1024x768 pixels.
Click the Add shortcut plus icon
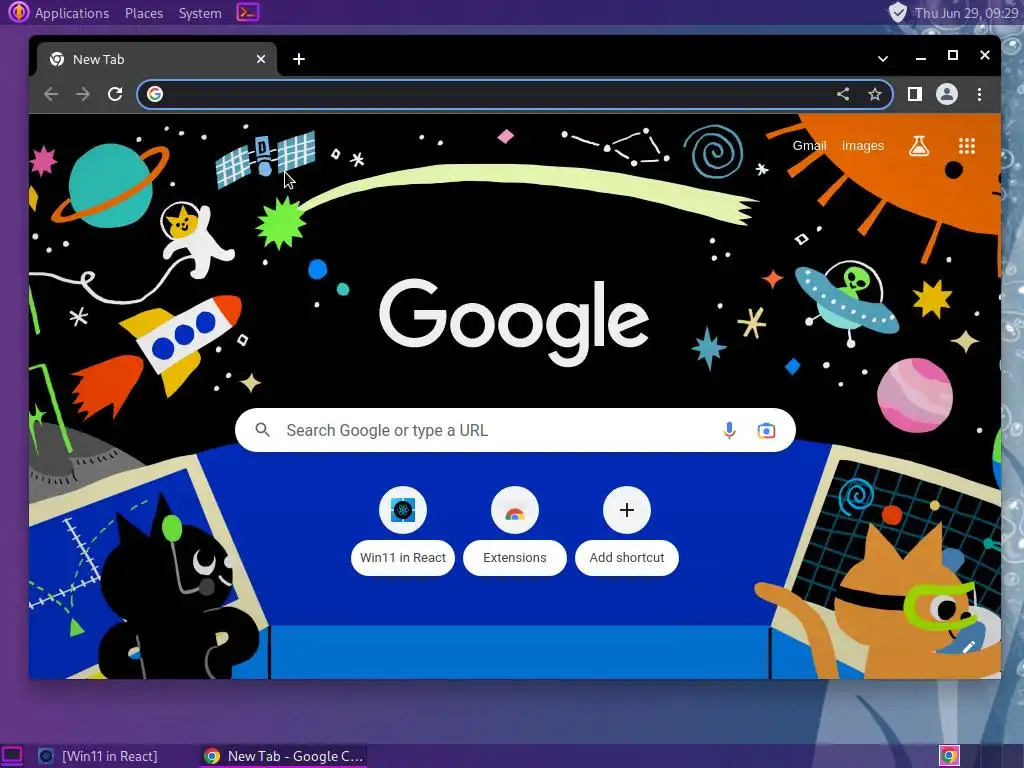pos(627,510)
